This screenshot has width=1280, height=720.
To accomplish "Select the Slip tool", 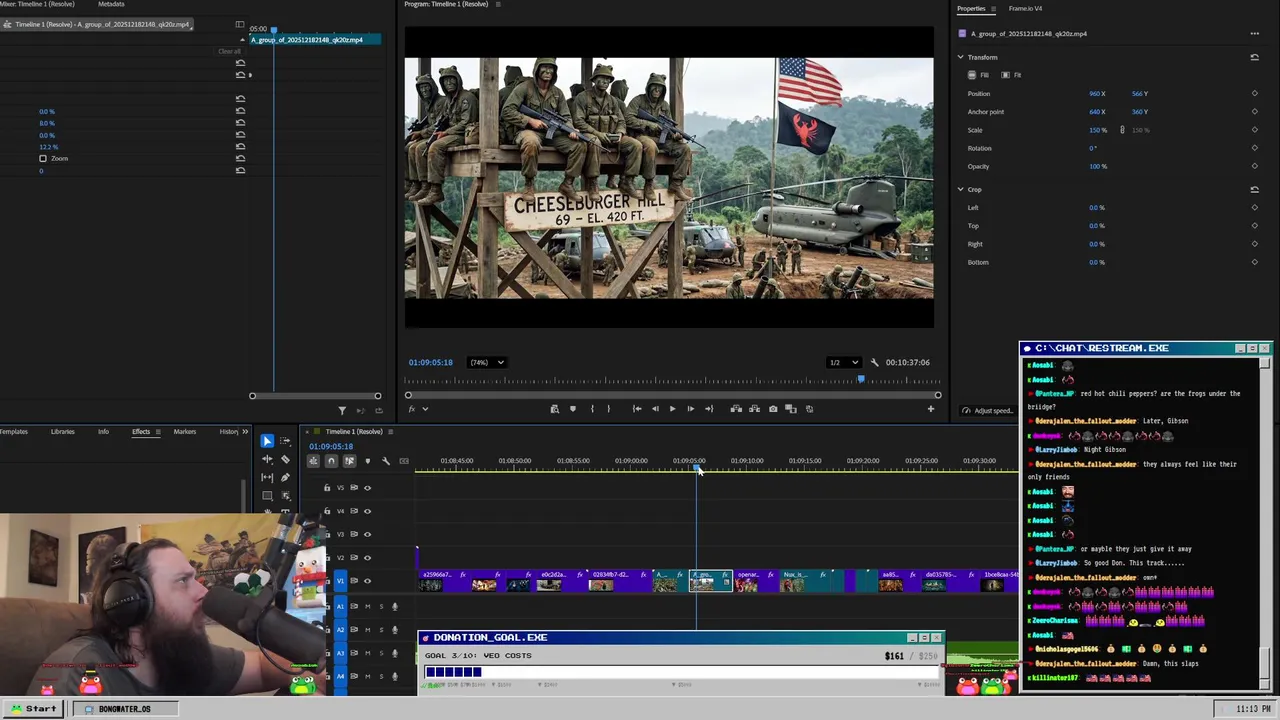I will [267, 478].
